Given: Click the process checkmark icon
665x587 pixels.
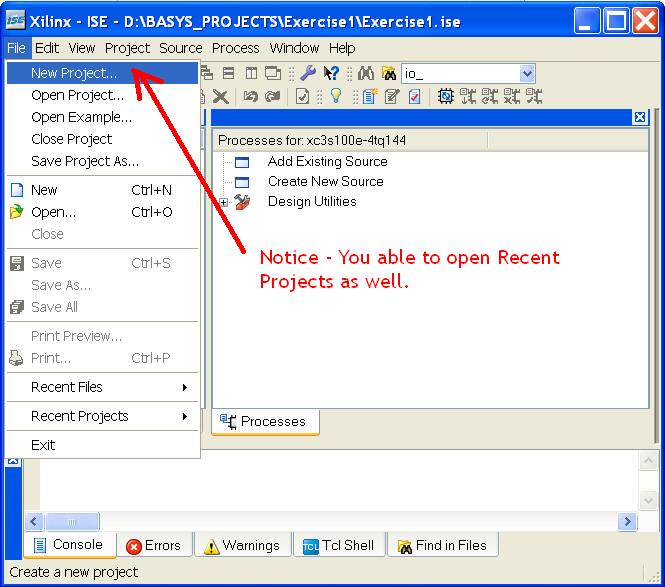Looking at the screenshot, I should tap(534, 97).
